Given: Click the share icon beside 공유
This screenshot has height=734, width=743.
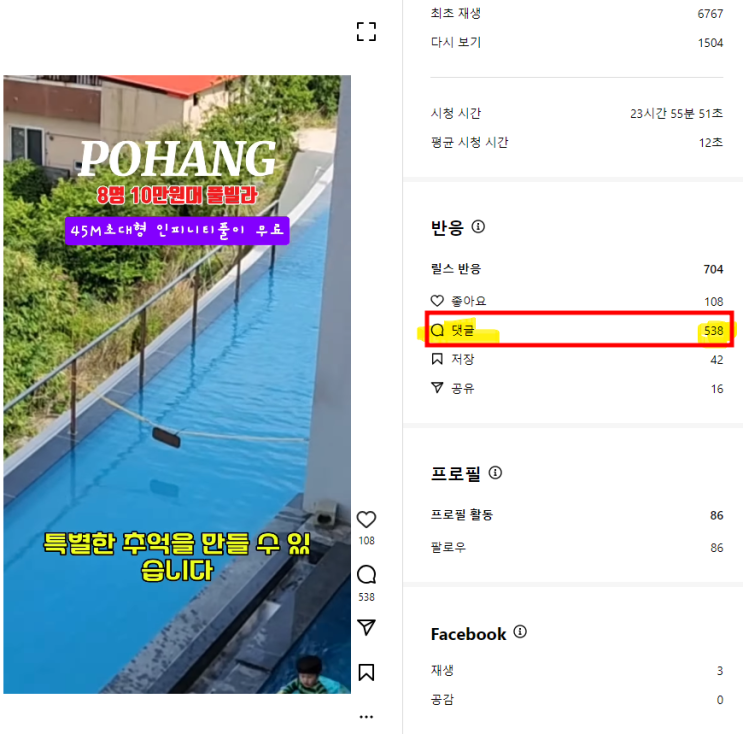Looking at the screenshot, I should 437,388.
